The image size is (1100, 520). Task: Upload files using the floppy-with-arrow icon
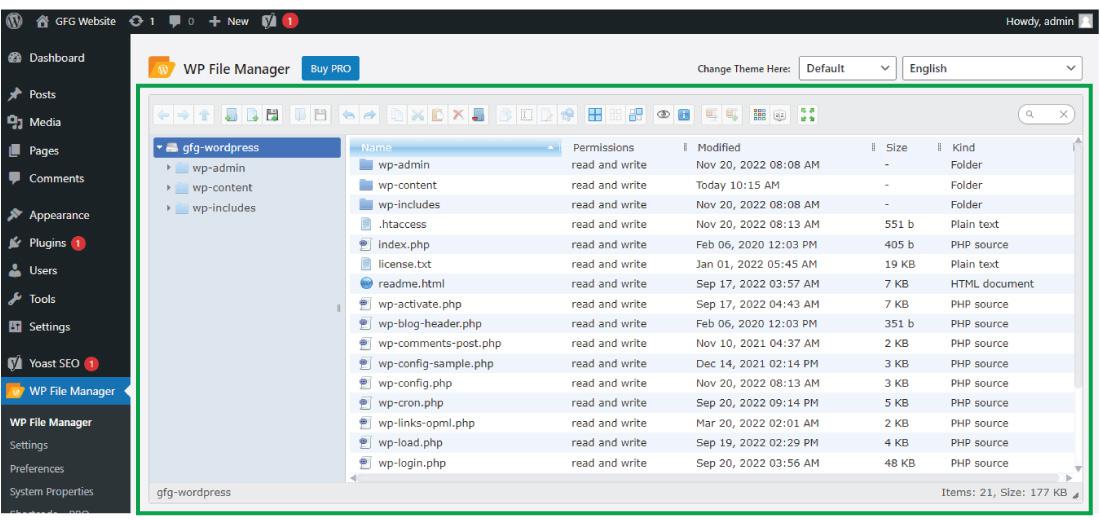[x=272, y=114]
